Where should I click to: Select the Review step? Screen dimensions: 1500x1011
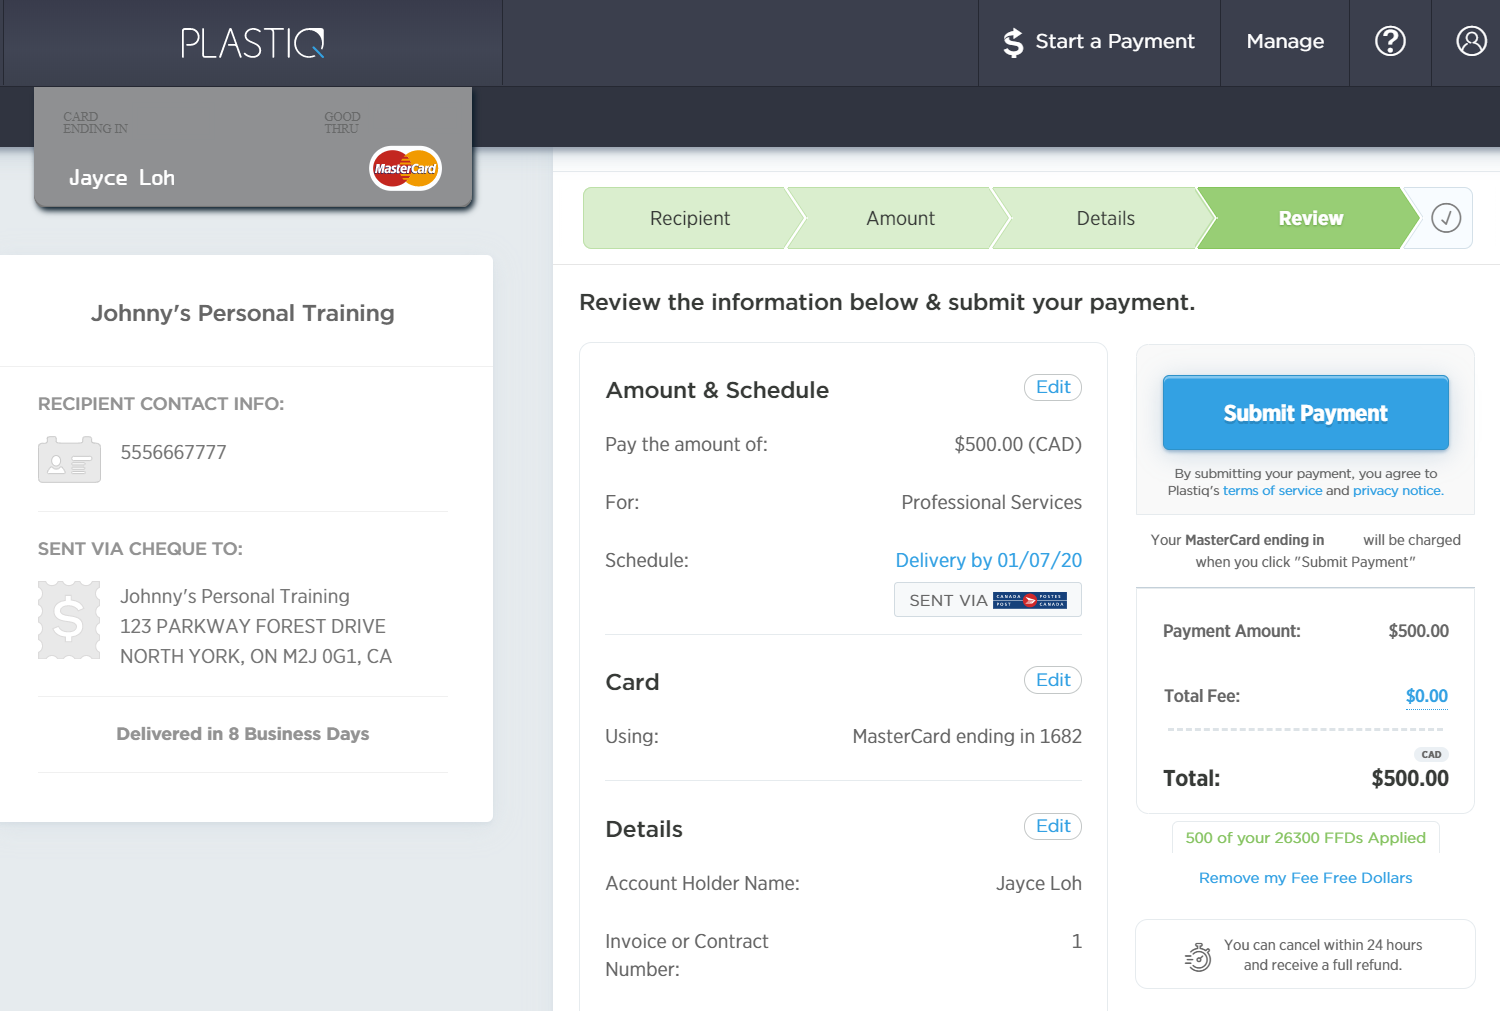tap(1310, 218)
